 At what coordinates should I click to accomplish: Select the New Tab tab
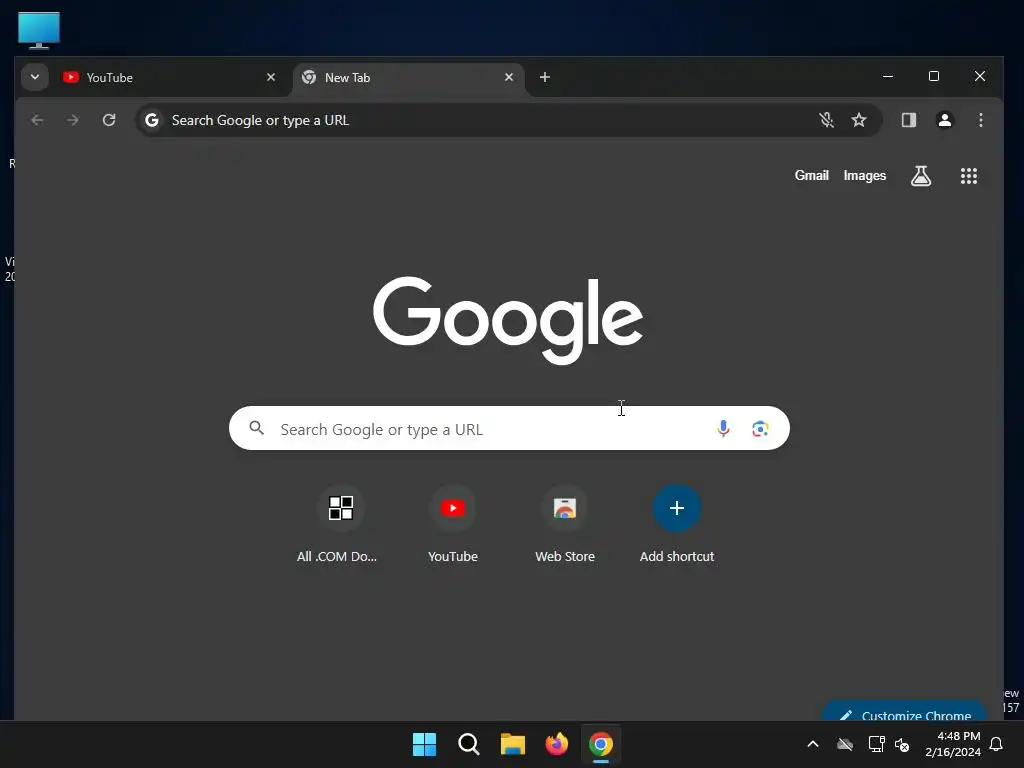408,77
